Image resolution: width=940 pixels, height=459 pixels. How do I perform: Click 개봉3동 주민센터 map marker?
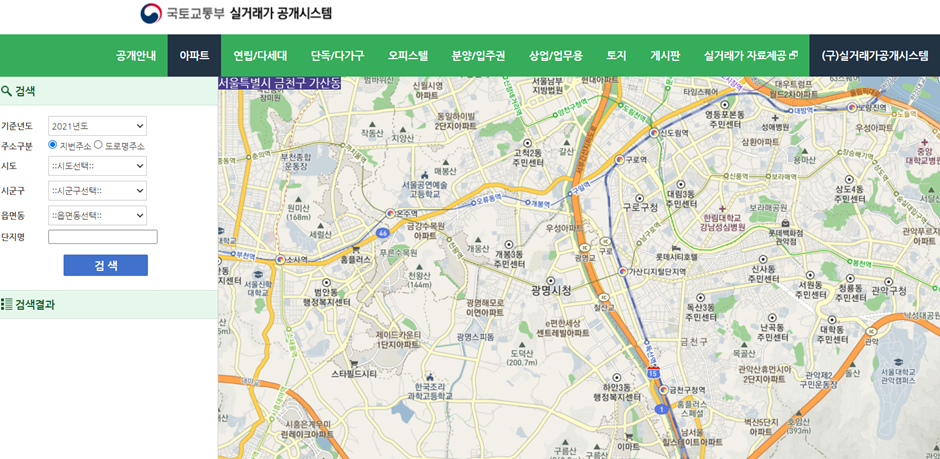[x=509, y=244]
